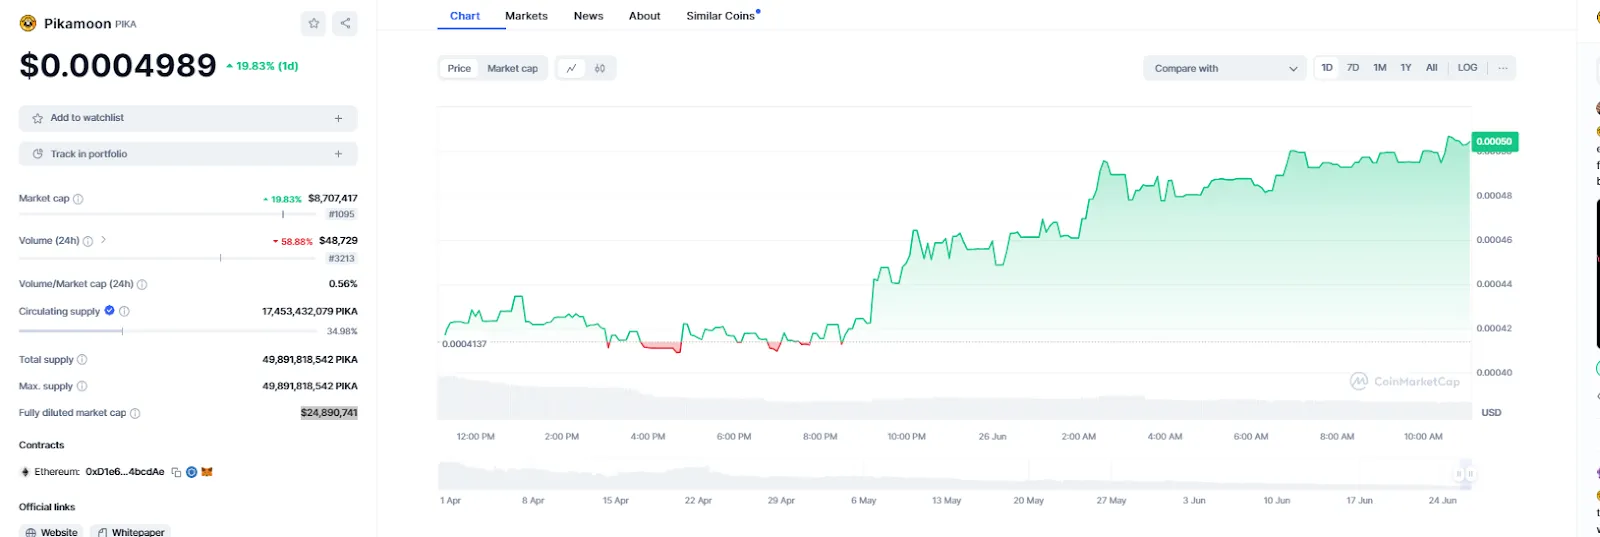Click the 19.83% (1d) price change
This screenshot has width=1600, height=537.
tap(262, 66)
